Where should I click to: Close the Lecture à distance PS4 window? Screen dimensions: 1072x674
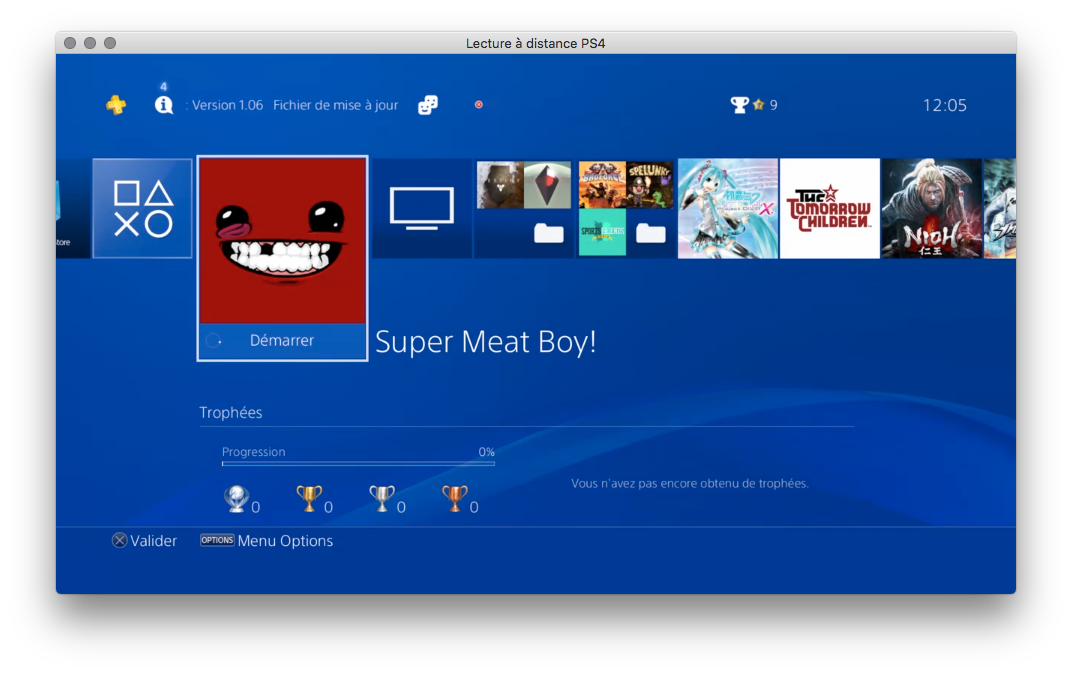(70, 43)
